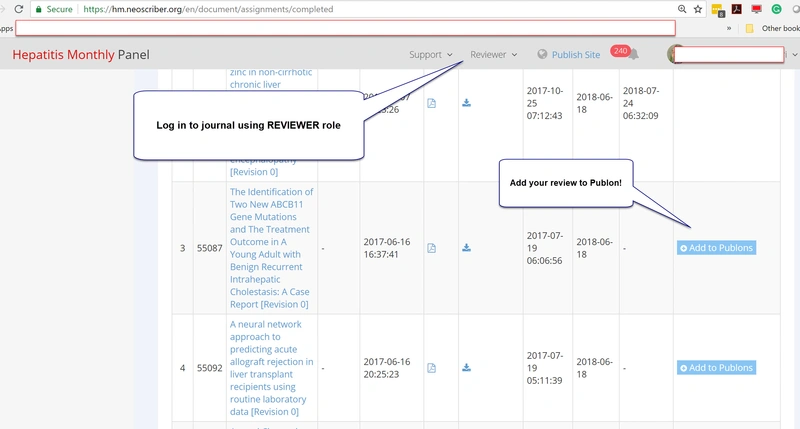Select date 2017-07-19 06:06:56
The height and width of the screenshot is (429, 800).
click(545, 248)
